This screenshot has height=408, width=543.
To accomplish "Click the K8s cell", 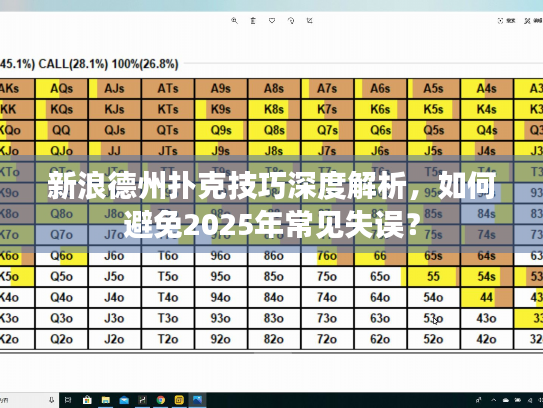I will point(274,109).
